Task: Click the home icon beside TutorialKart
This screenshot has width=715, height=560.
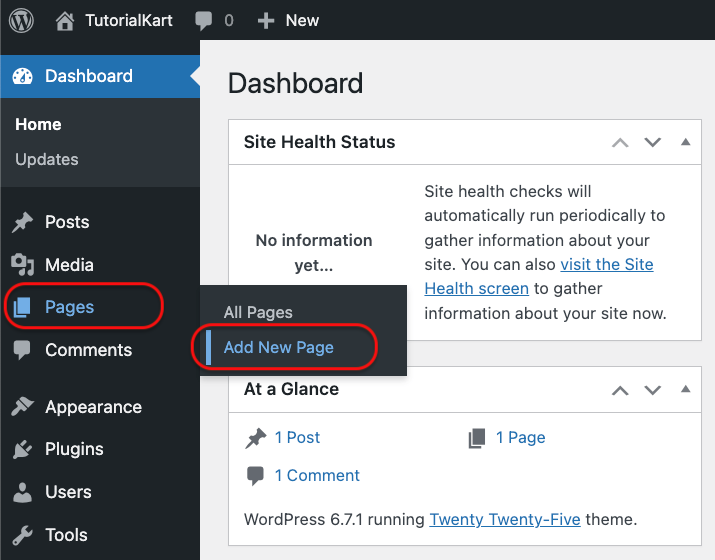Action: [x=65, y=21]
